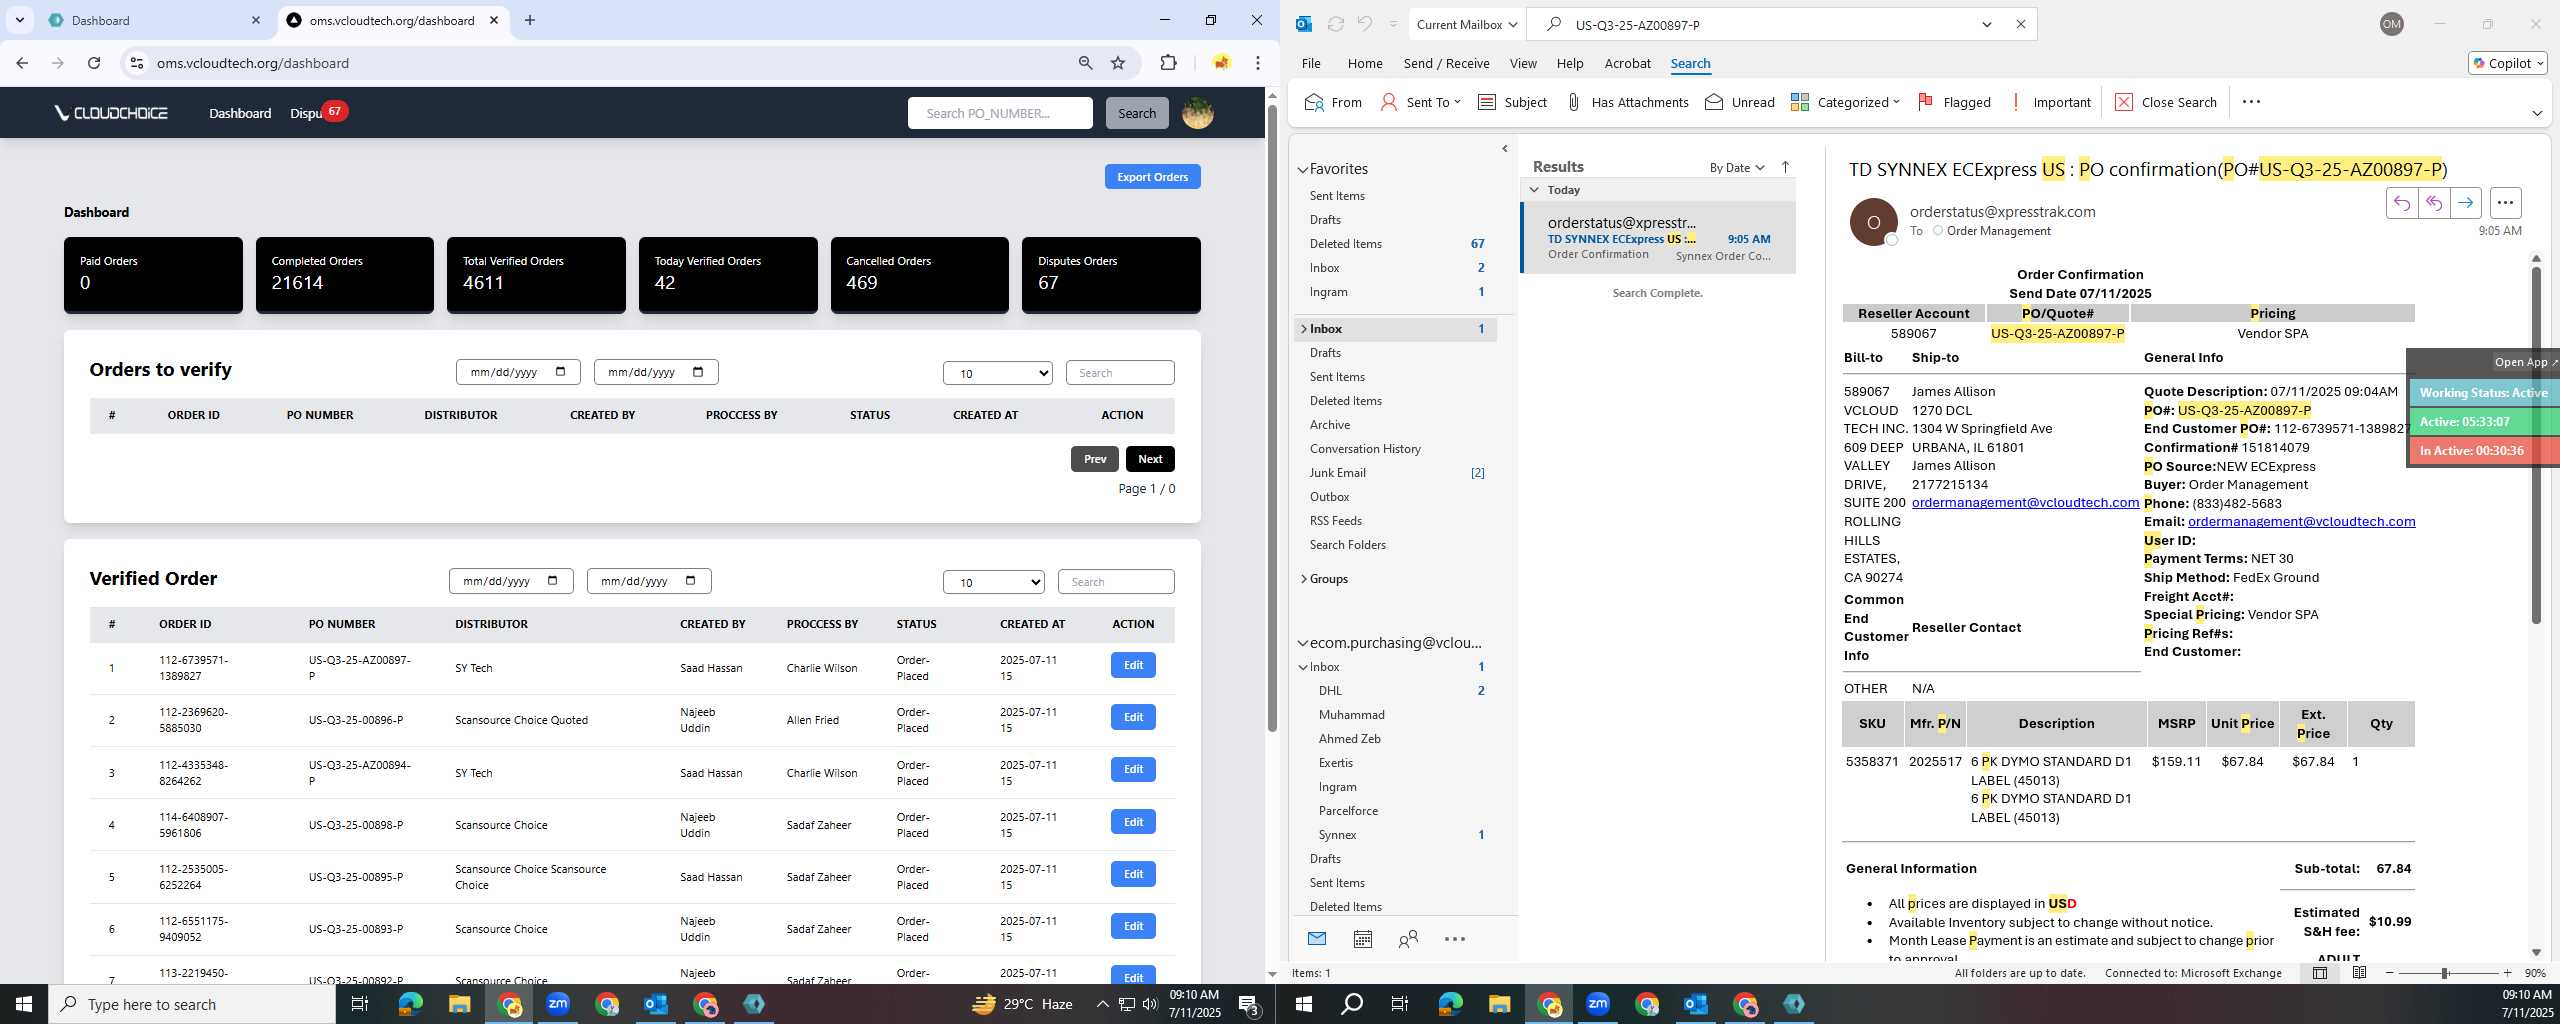Open the browser extensions puzzle icon
The height and width of the screenshot is (1024, 2560).
tap(1168, 63)
